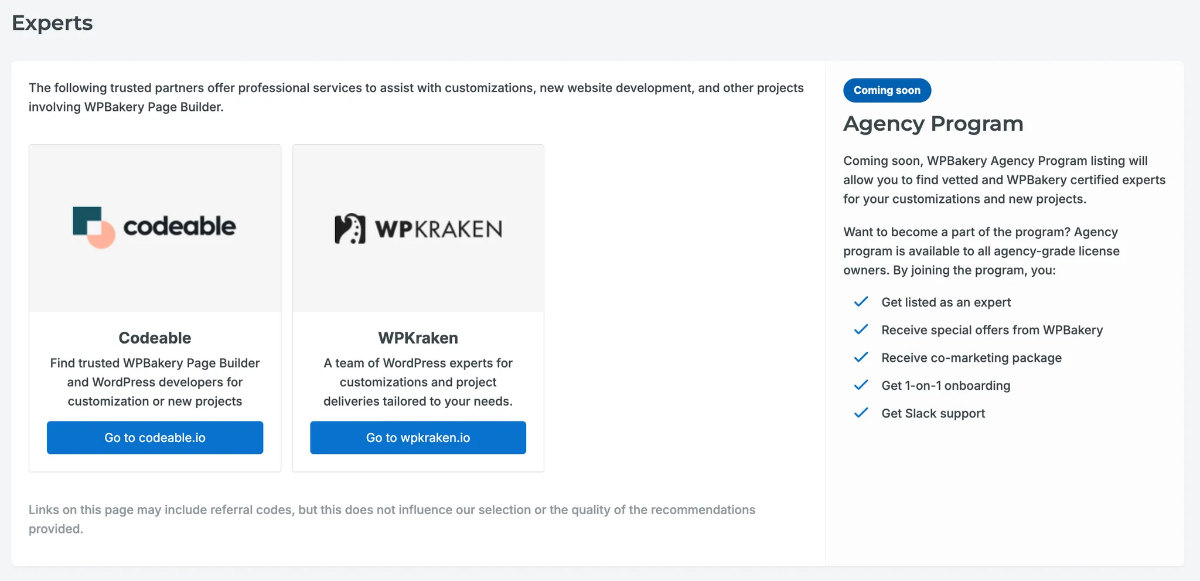
Task: Click the 'Go to codeable.io' button
Action: [154, 437]
